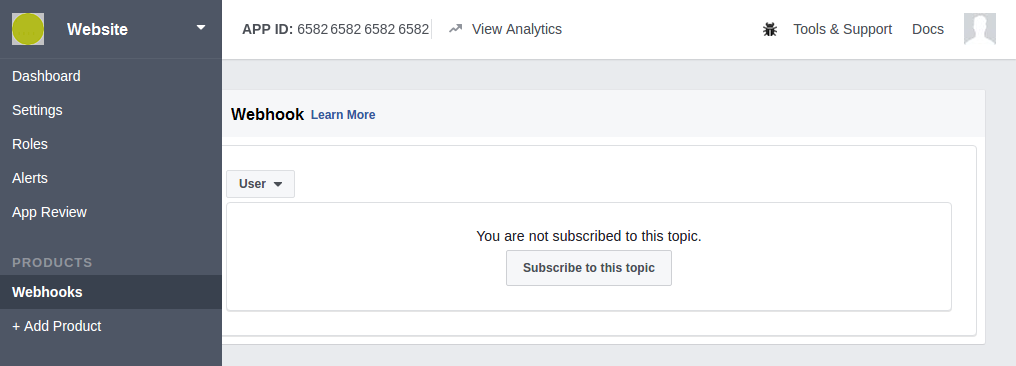Expand the Website app switcher arrow

click(201, 28)
